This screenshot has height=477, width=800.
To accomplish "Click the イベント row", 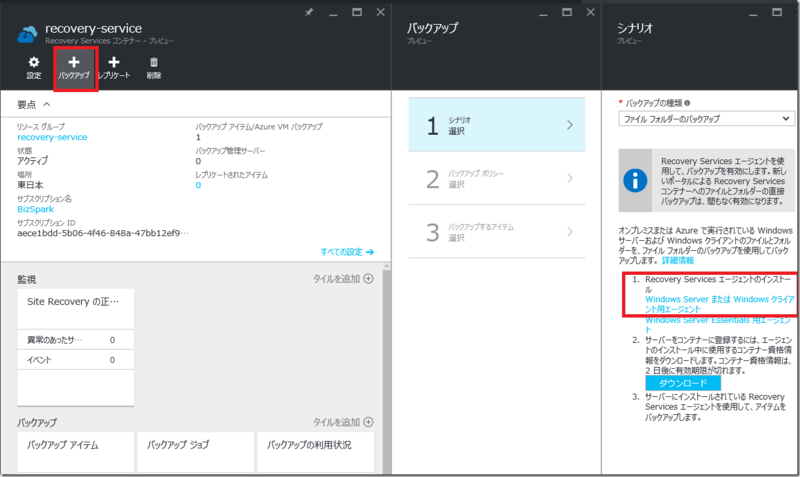I will (76, 360).
